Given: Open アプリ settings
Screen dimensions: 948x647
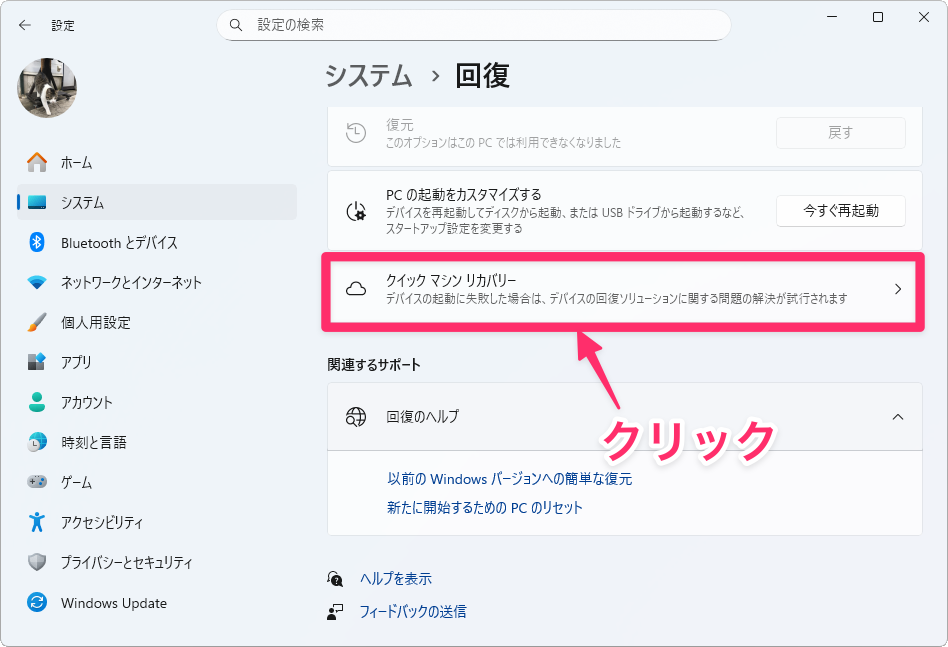Looking at the screenshot, I should click(x=157, y=362).
